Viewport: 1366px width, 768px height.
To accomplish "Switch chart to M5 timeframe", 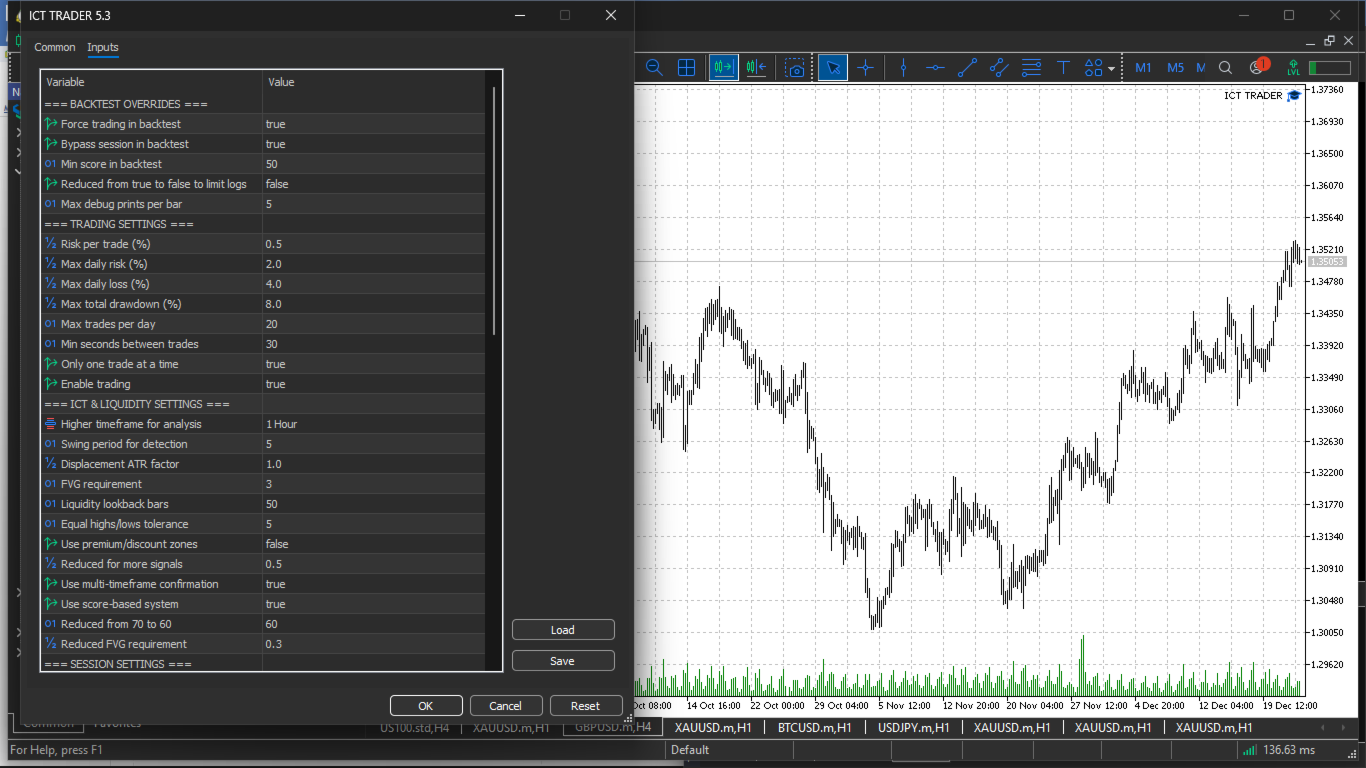I will click(x=1175, y=68).
